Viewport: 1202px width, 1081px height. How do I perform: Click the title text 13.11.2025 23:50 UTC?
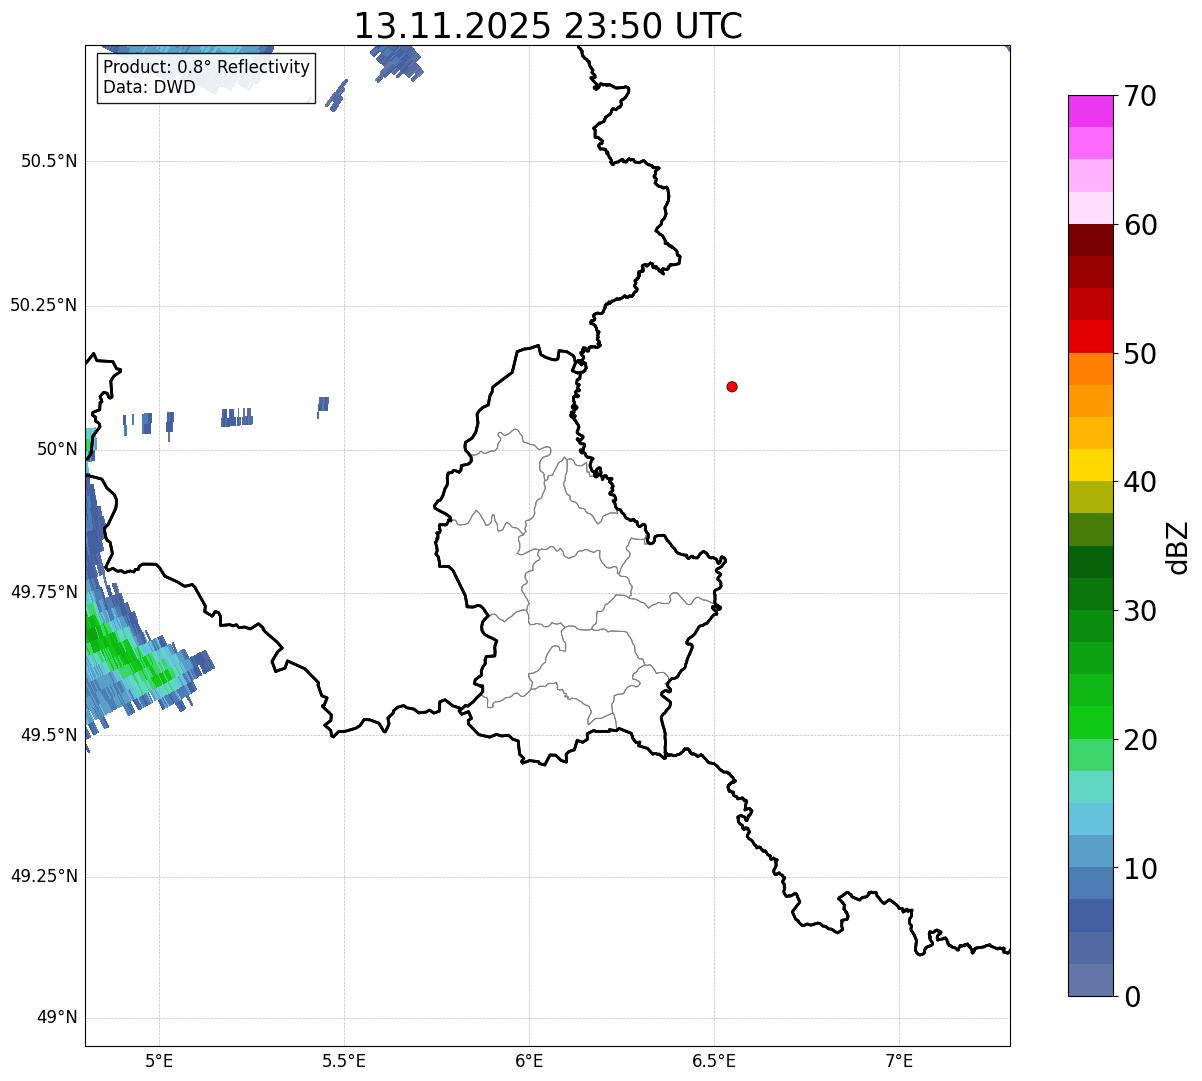[x=548, y=25]
